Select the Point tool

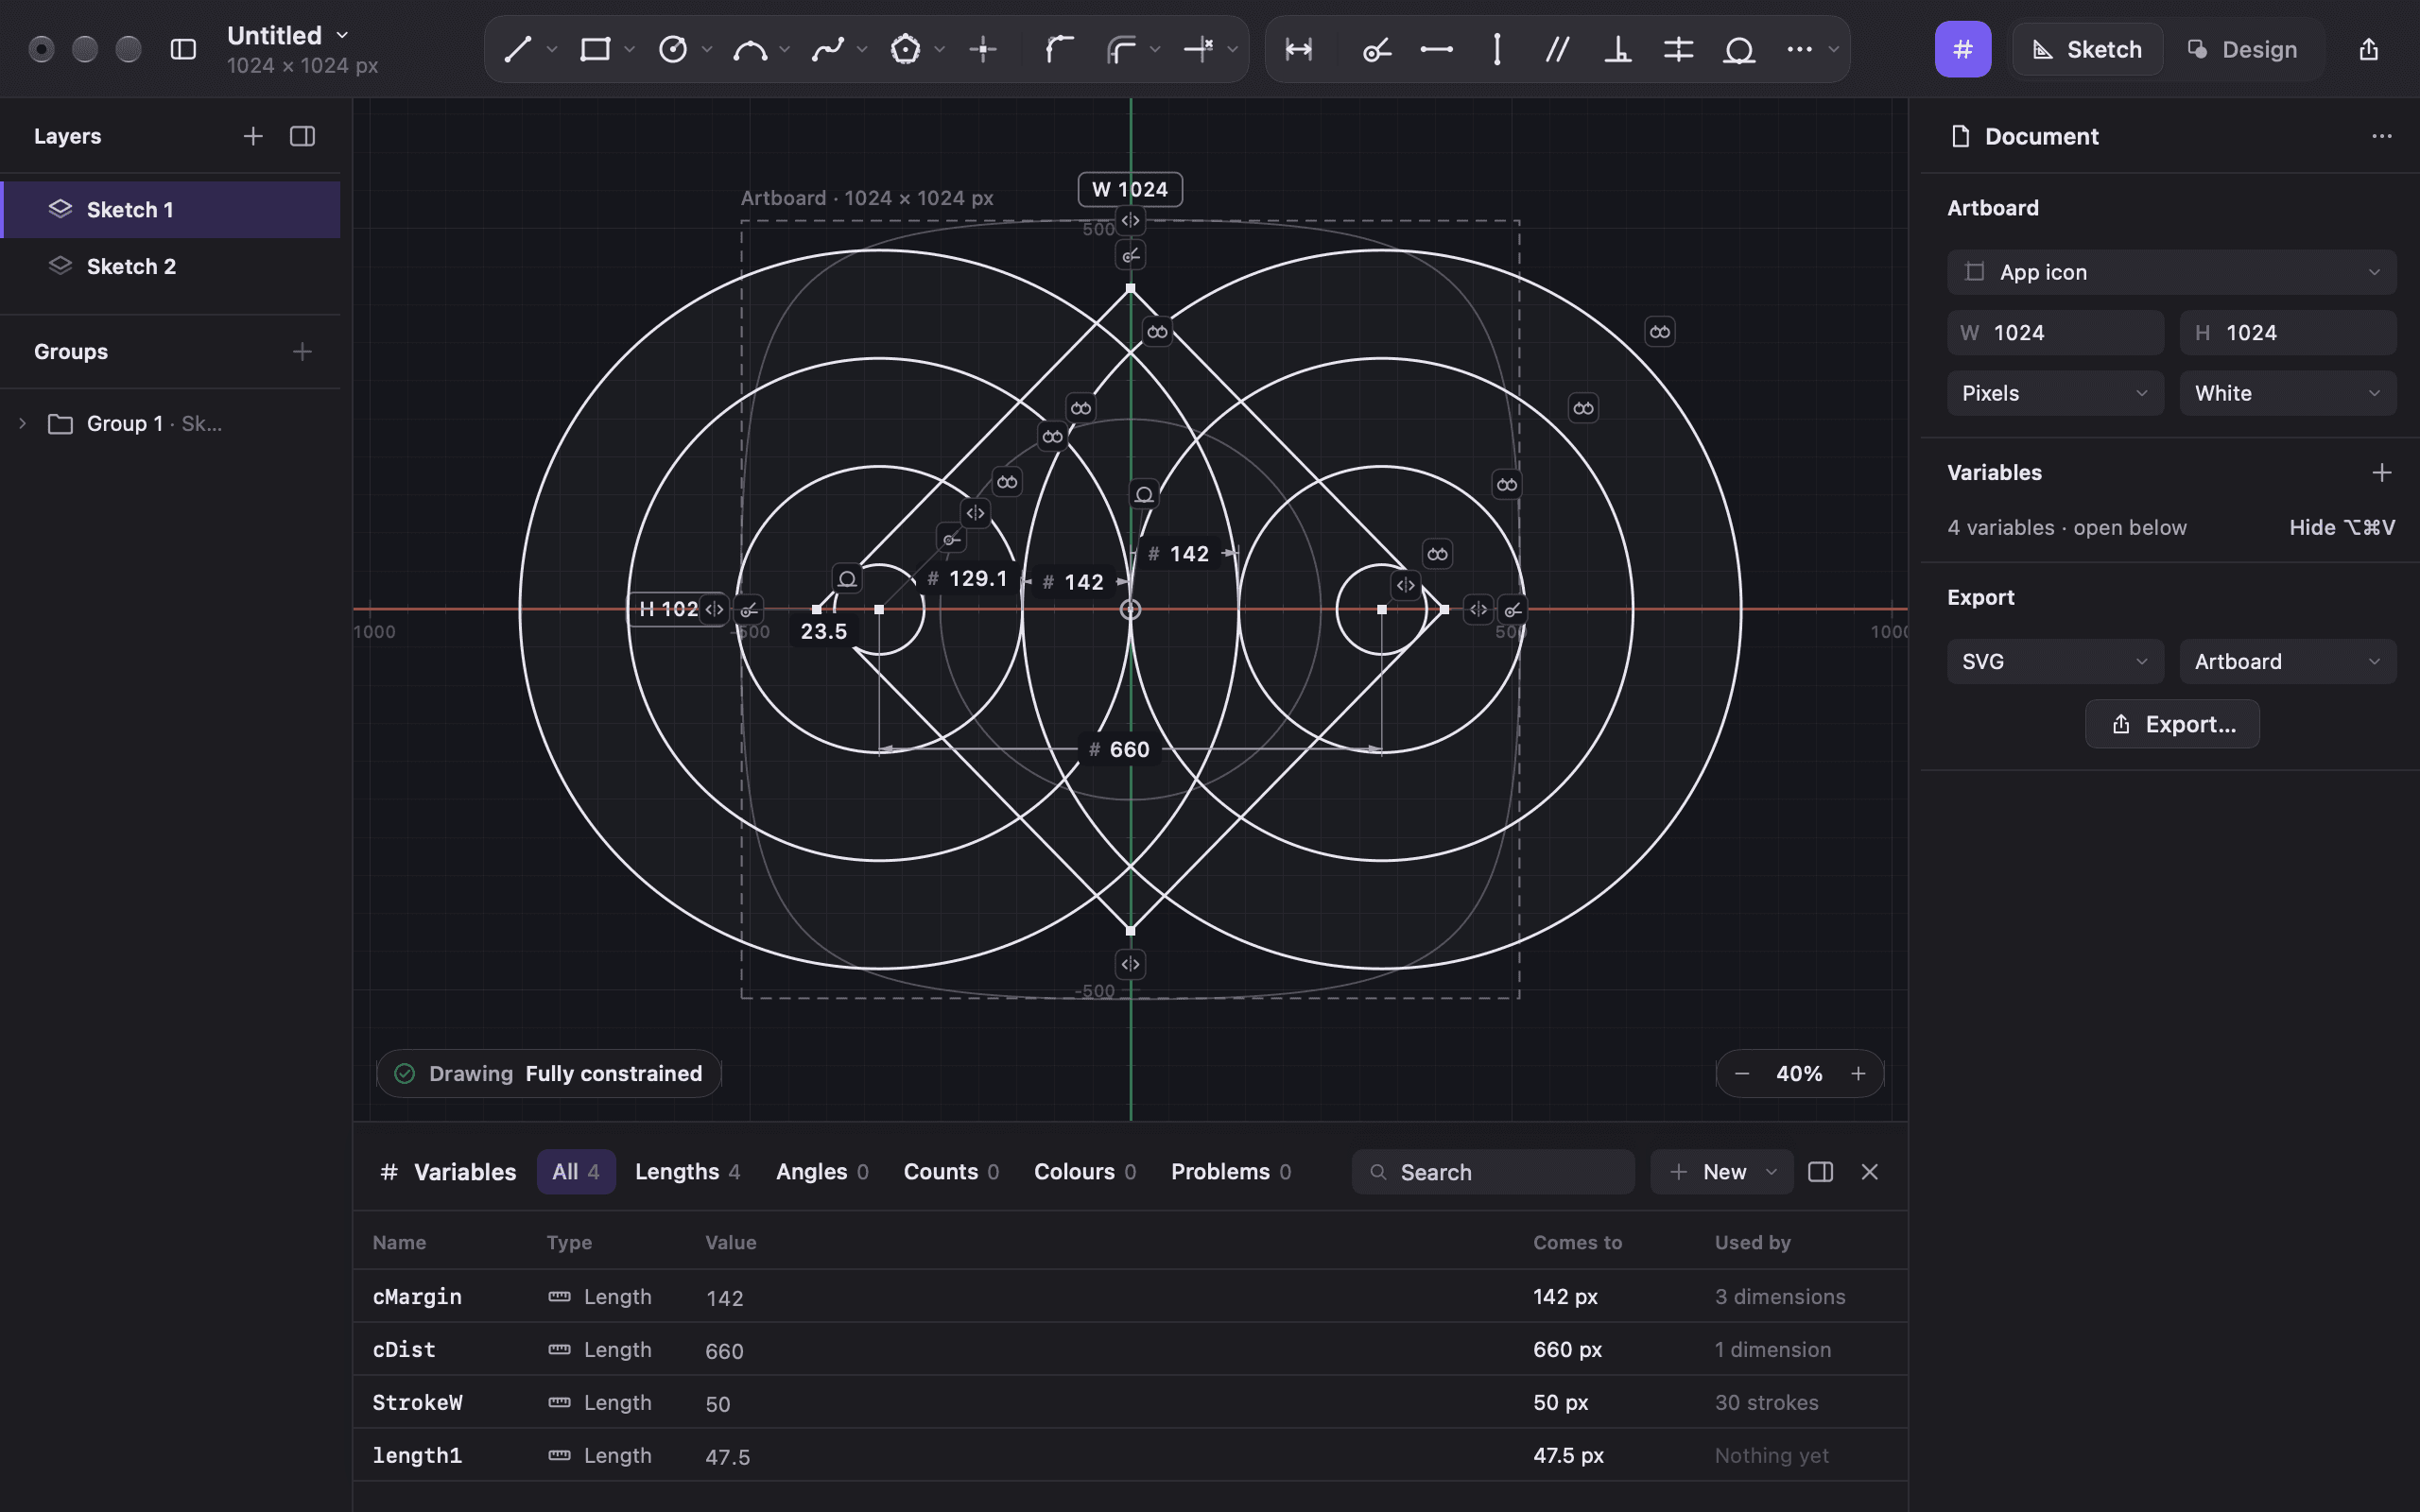pyautogui.click(x=983, y=49)
